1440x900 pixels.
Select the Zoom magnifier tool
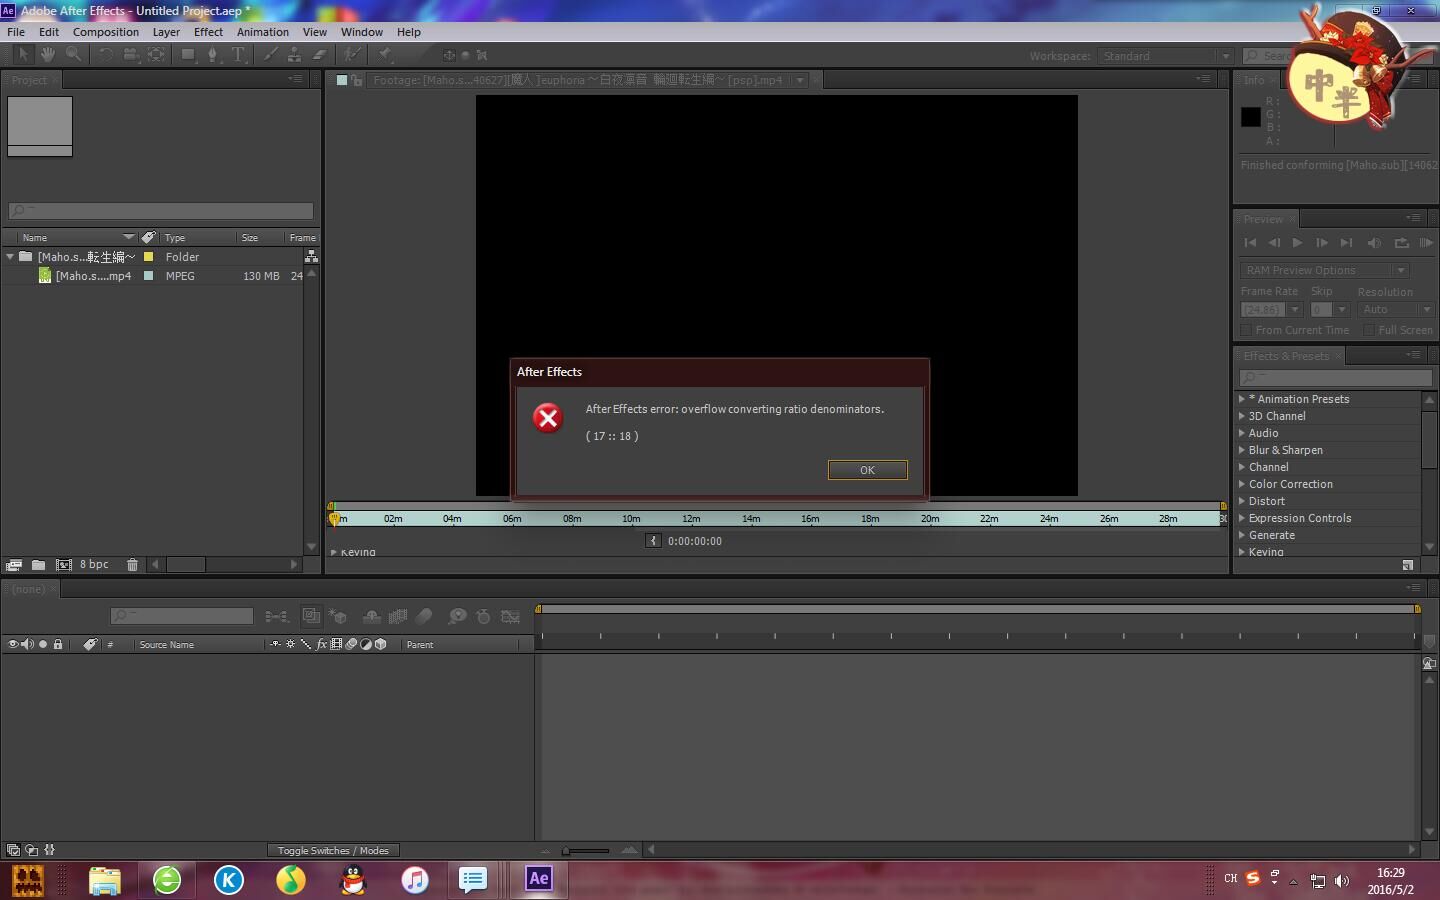click(73, 54)
